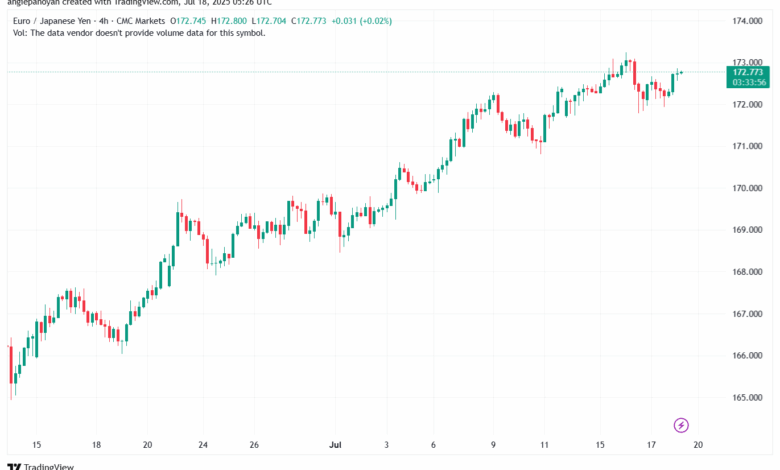Click the change value +0.031 (+0.02%)

tap(362, 21)
